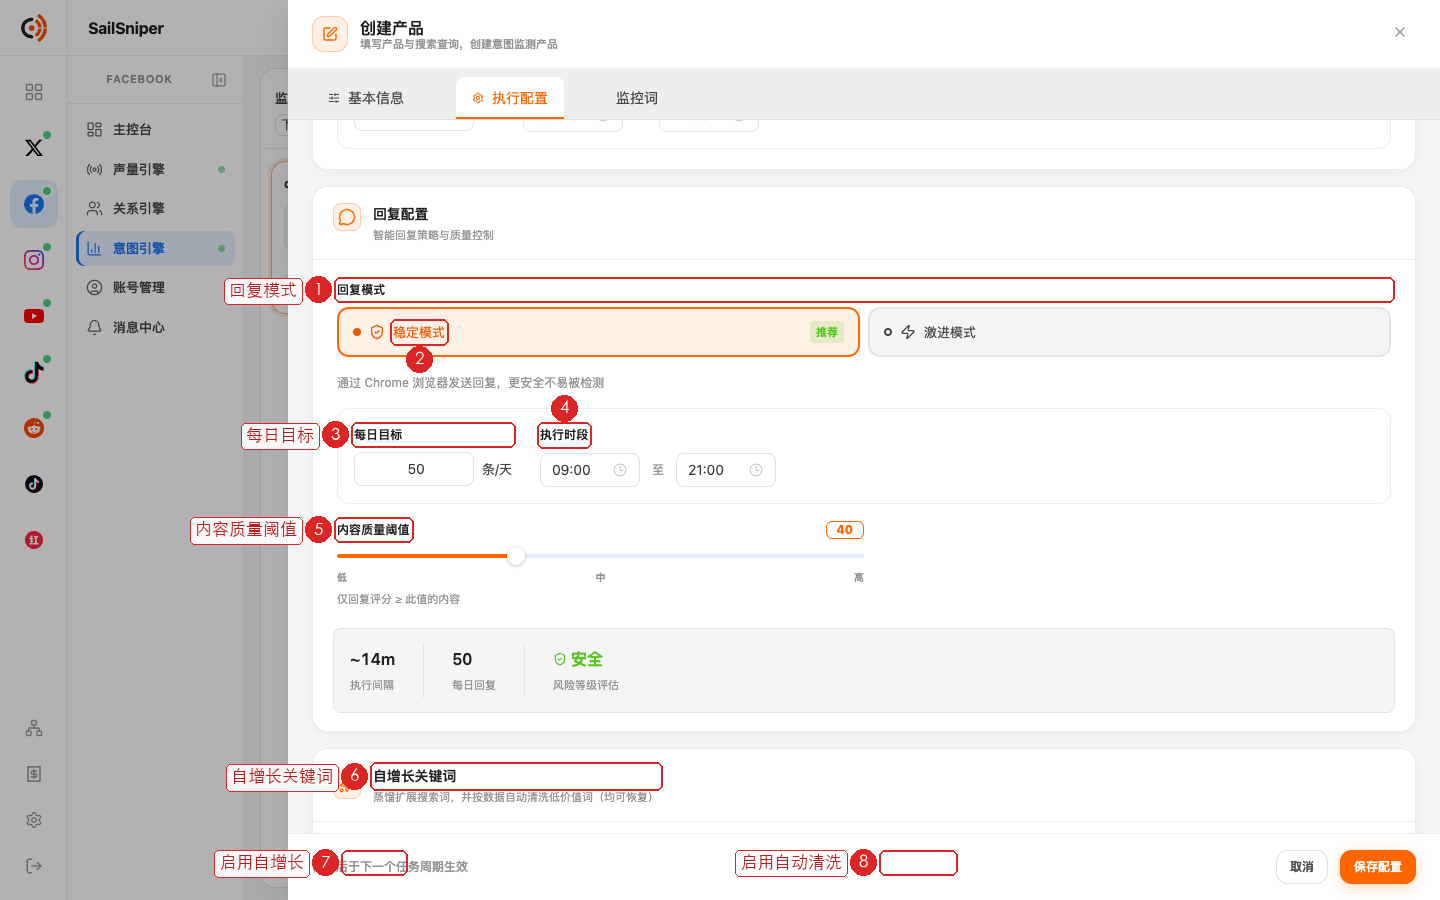Open the billing dollar icon in left rail
This screenshot has height=900, width=1440.
point(34,774)
